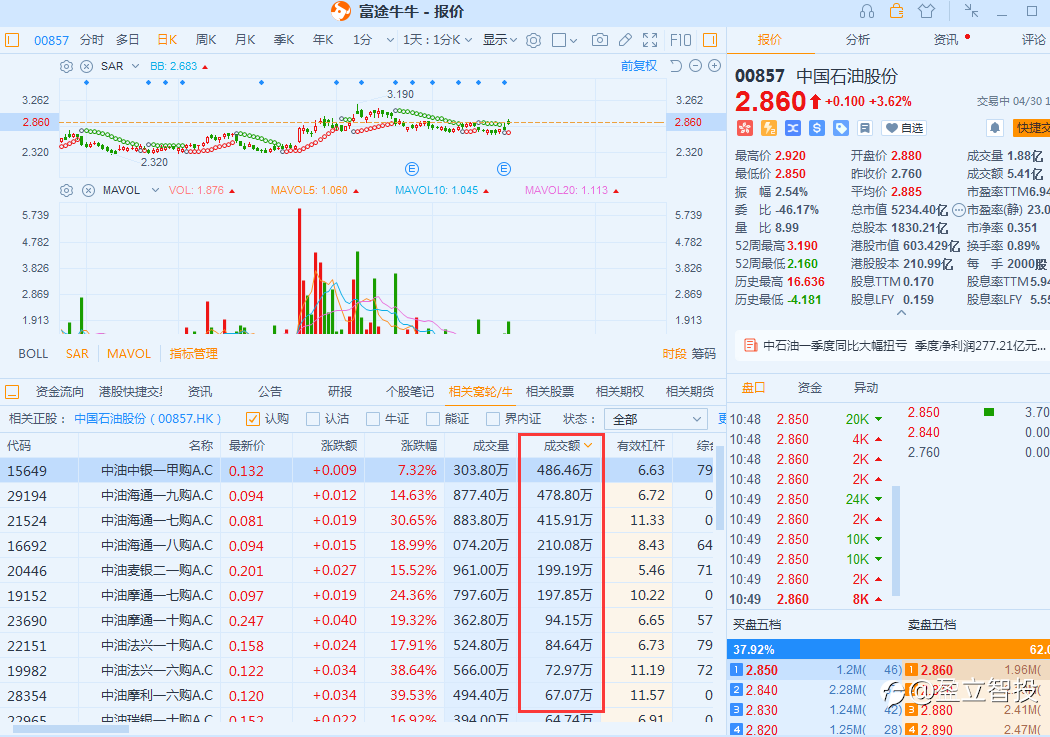1050x737 pixels.
Task: Open 指标管理 indicator manager
Action: point(194,353)
